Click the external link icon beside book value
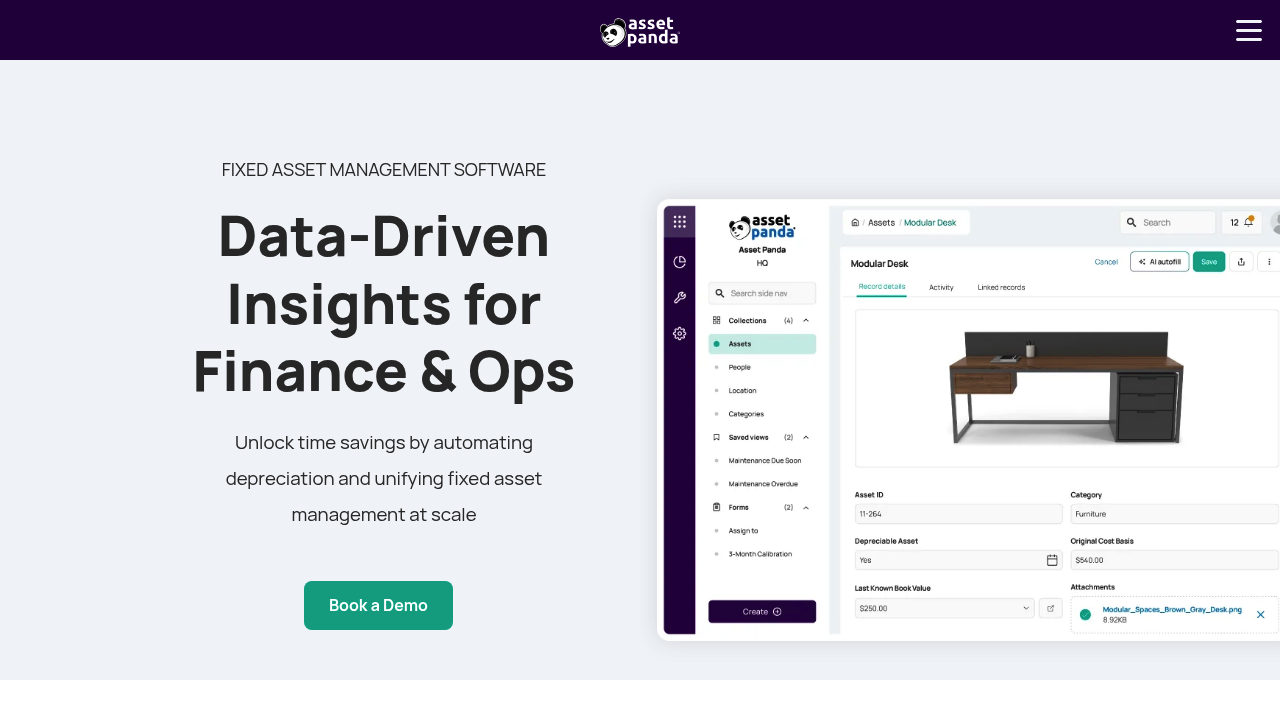Image resolution: width=1280 pixels, height=720 pixels. click(x=1050, y=608)
